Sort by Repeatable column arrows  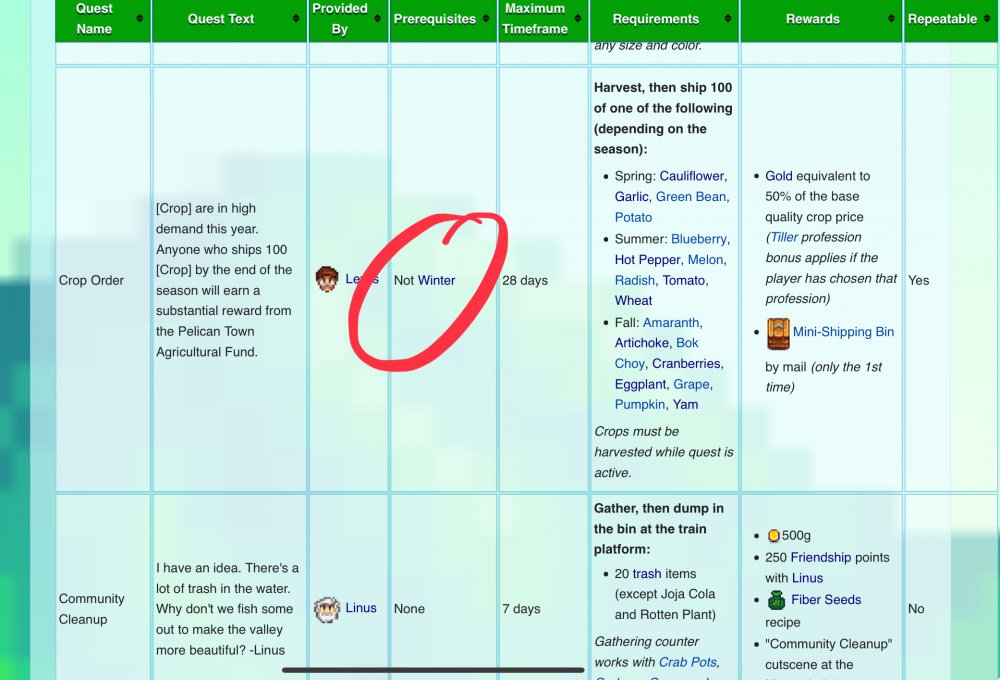point(988,19)
